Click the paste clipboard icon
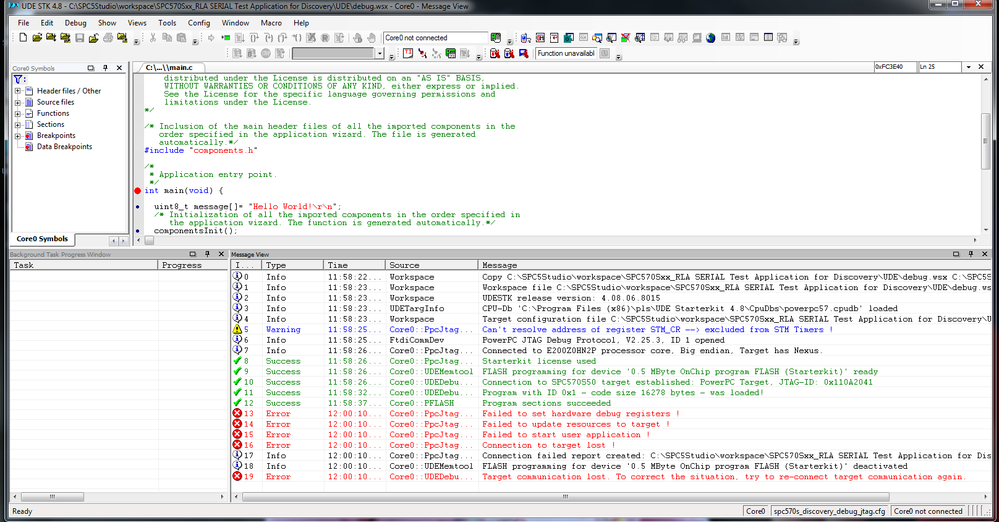 [182, 38]
